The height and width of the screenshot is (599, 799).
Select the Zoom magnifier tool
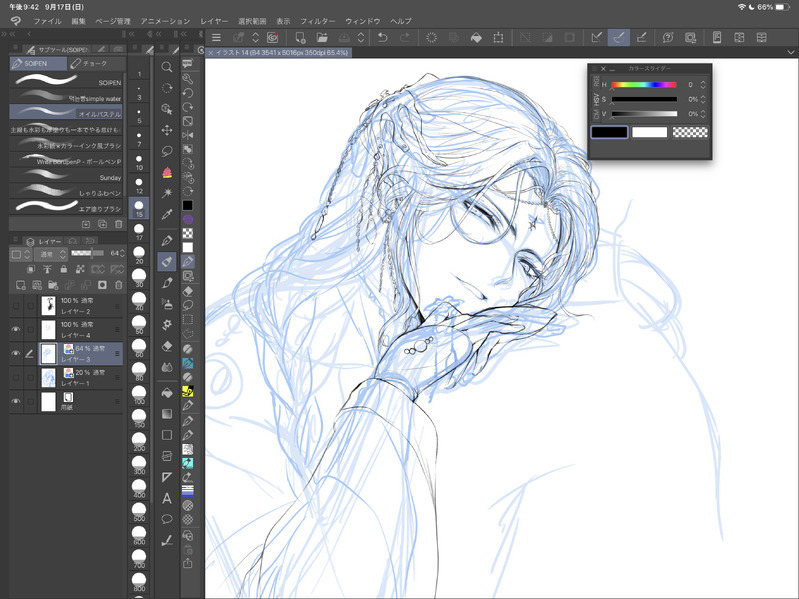coord(167,67)
